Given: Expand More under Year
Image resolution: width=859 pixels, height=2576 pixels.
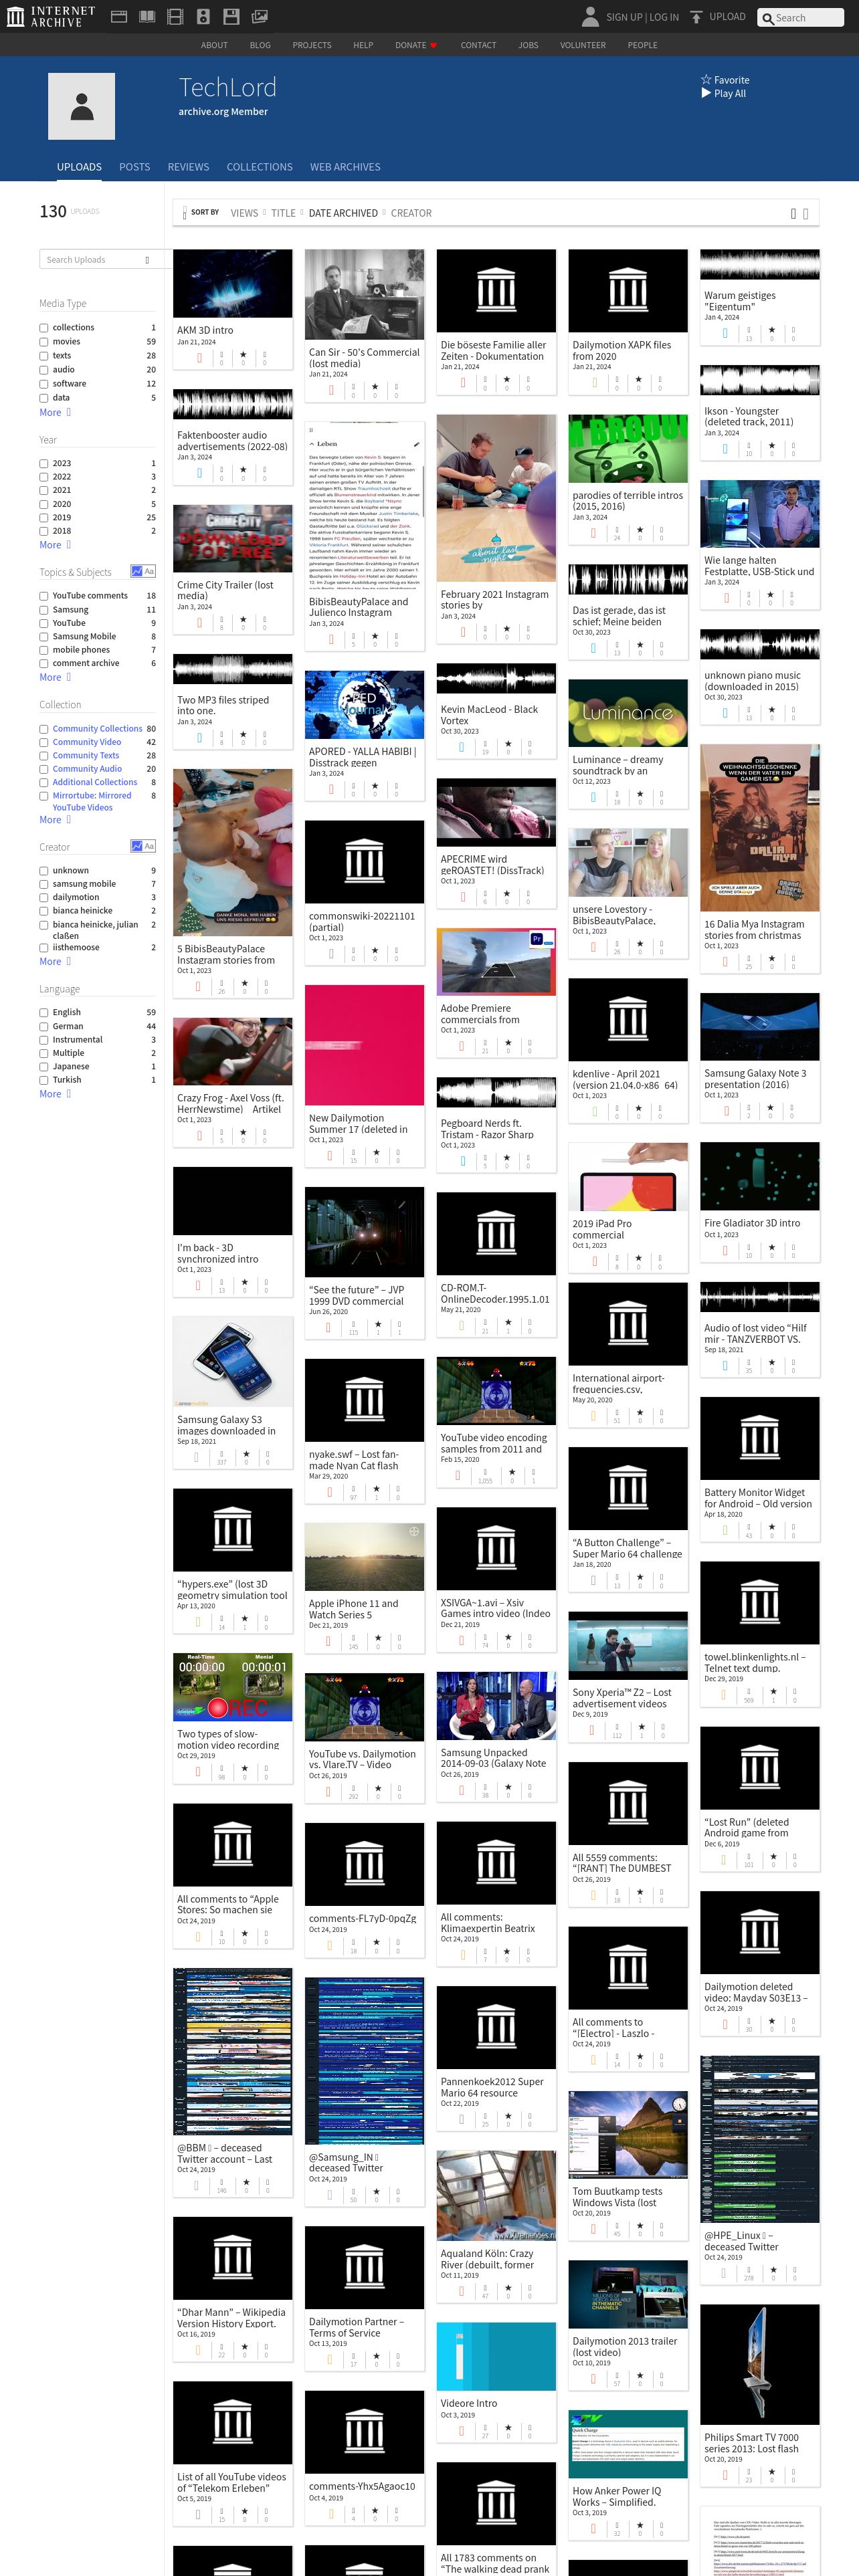Looking at the screenshot, I should pyautogui.click(x=55, y=545).
